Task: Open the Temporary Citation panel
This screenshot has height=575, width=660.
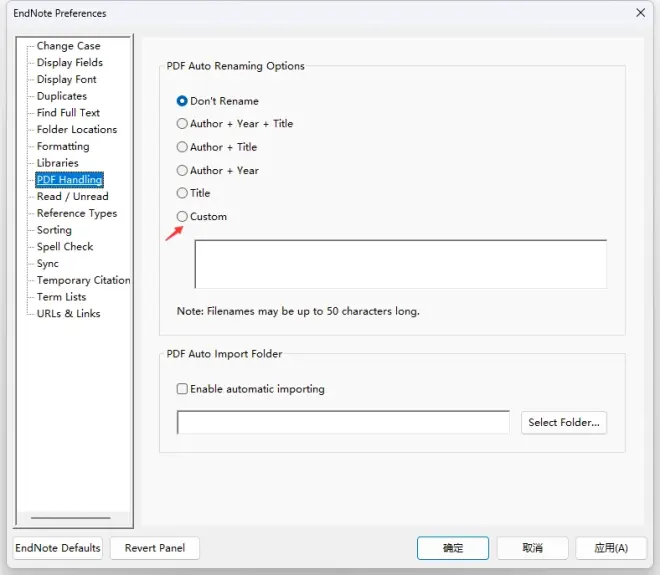Action: point(83,280)
